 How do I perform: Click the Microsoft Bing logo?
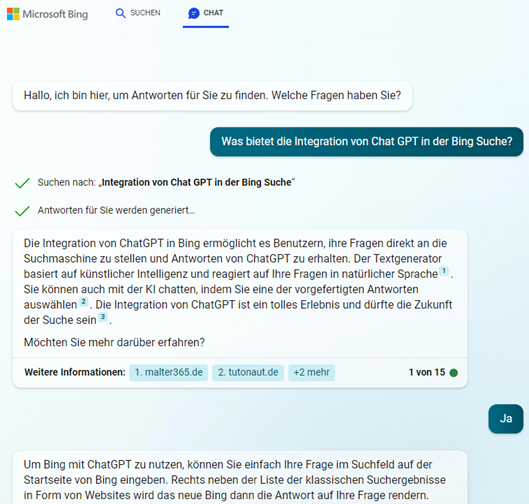48,14
